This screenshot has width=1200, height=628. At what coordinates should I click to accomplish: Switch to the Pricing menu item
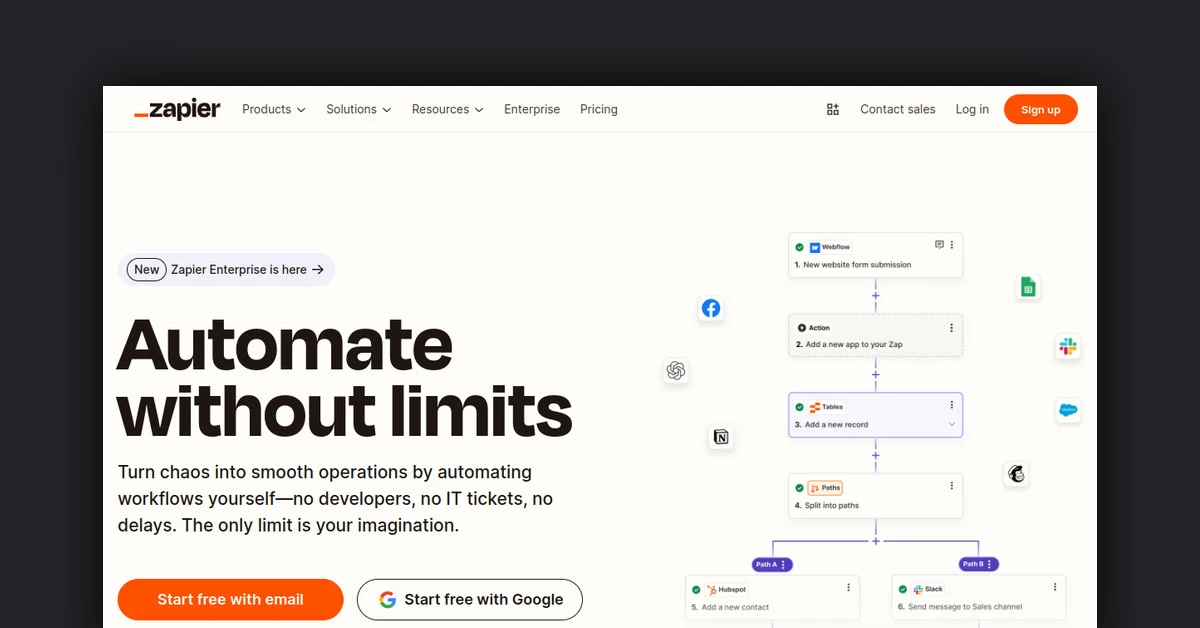(598, 109)
